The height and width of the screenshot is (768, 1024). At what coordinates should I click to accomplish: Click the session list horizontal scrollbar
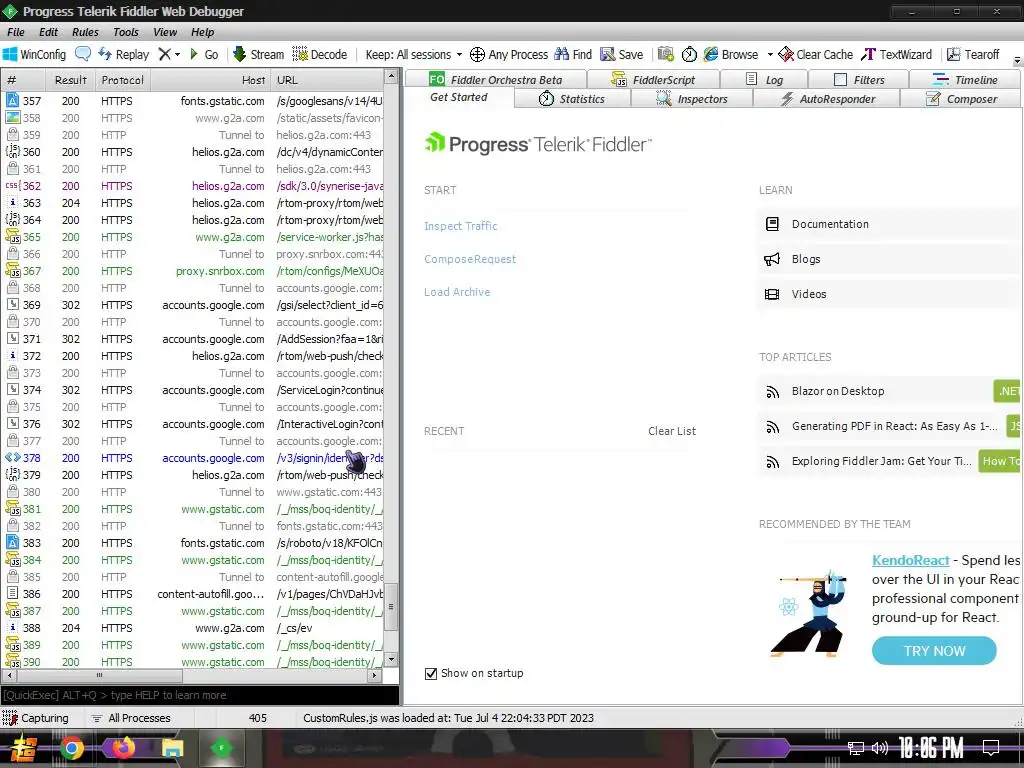point(98,675)
